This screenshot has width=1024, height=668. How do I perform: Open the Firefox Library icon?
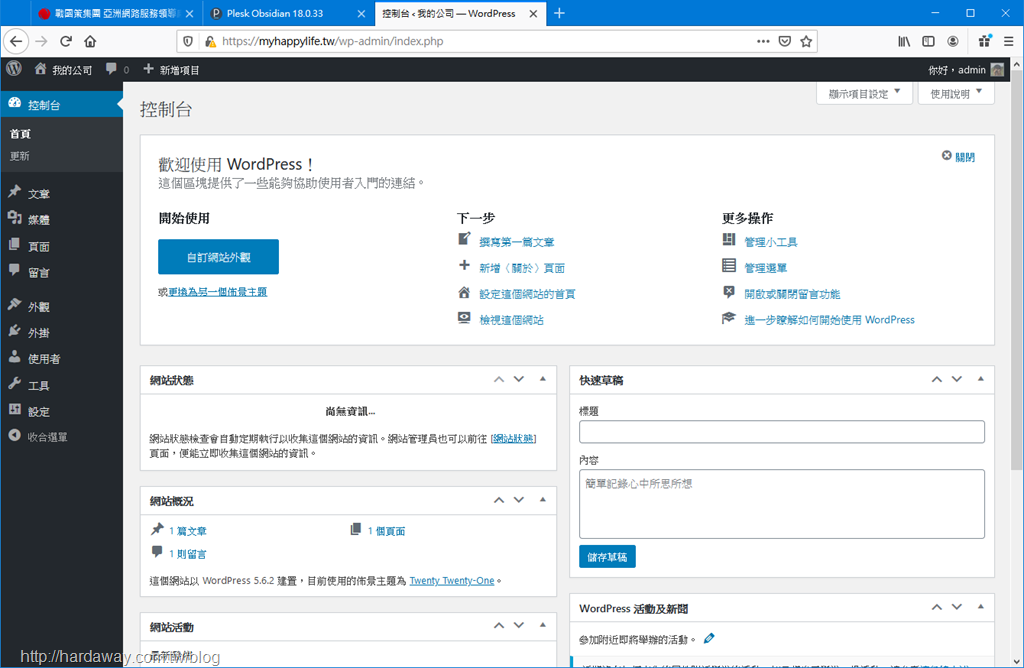coord(904,41)
